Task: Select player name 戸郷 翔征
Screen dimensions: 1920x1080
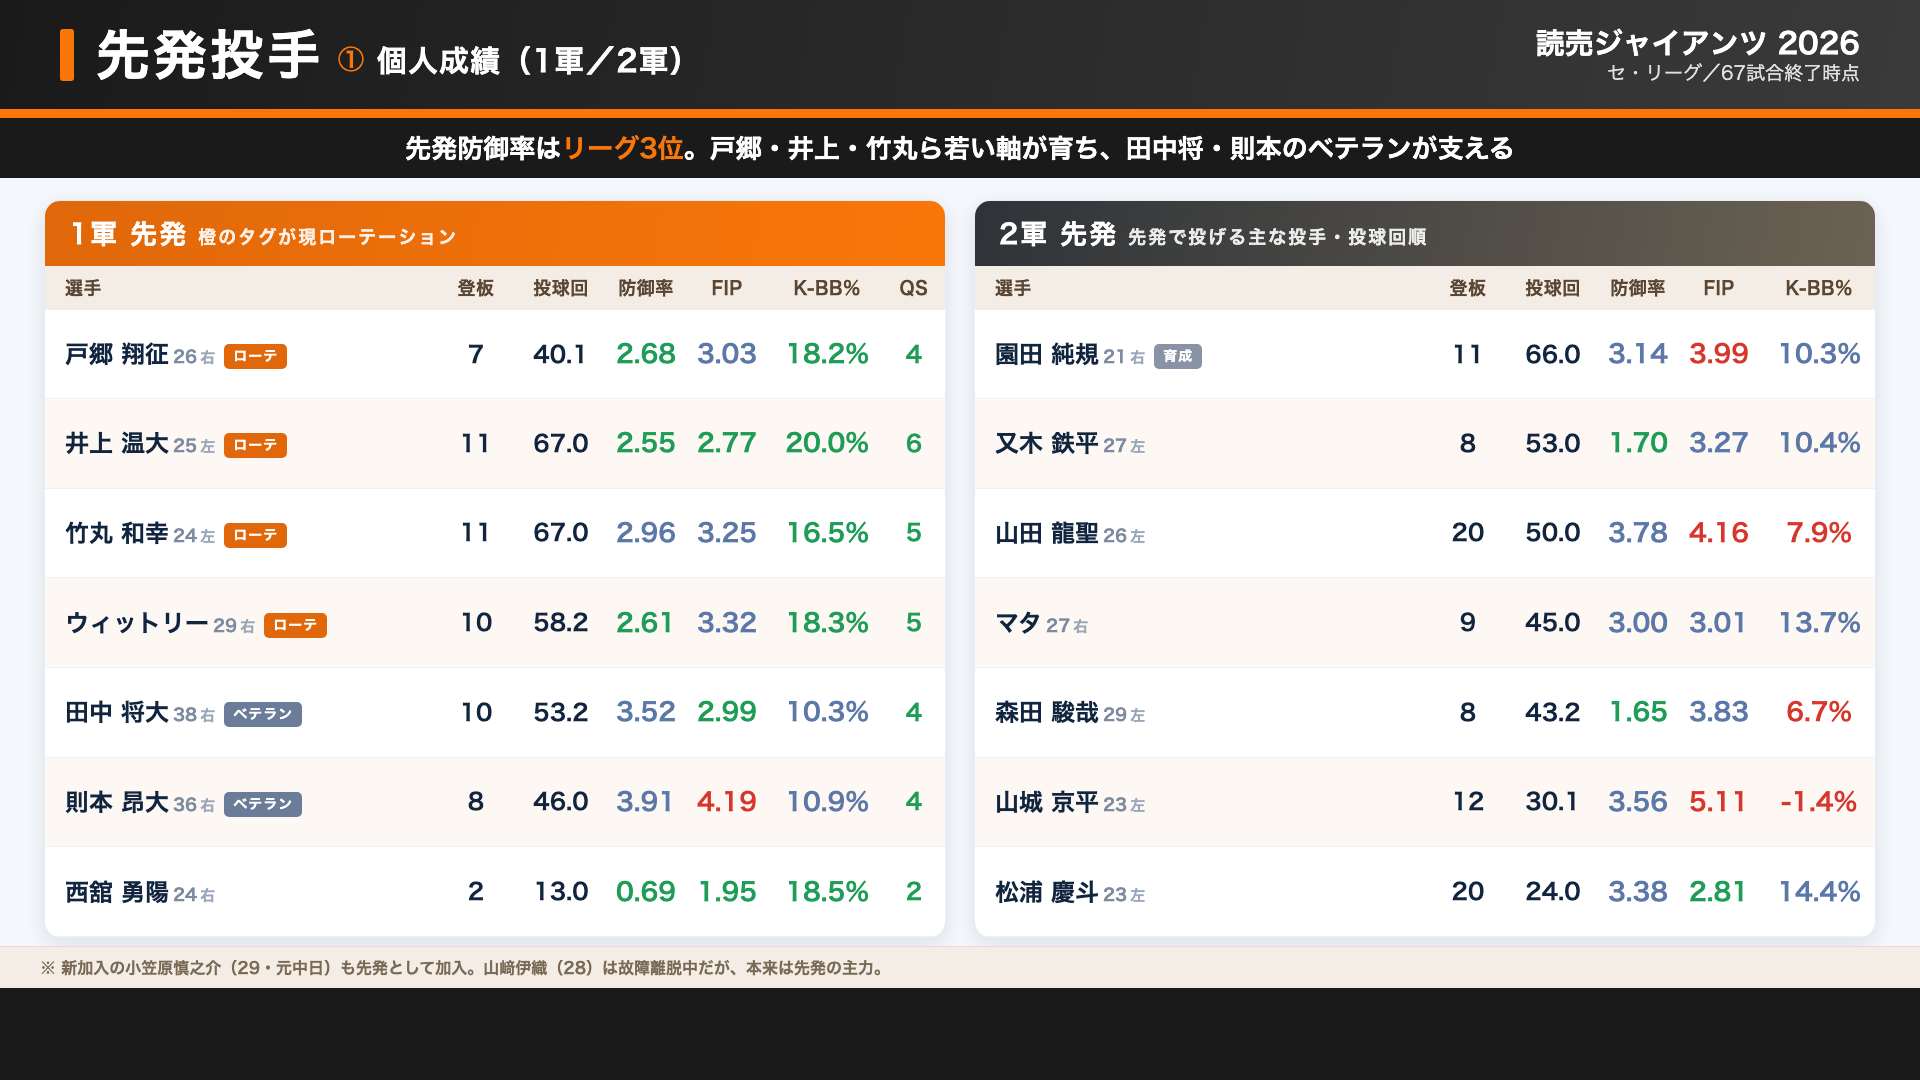Action: point(117,355)
